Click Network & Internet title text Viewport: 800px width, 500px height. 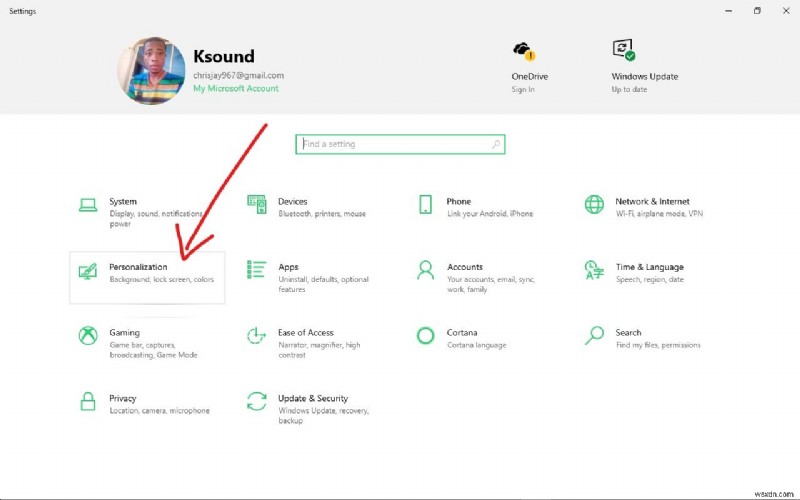click(x=652, y=202)
